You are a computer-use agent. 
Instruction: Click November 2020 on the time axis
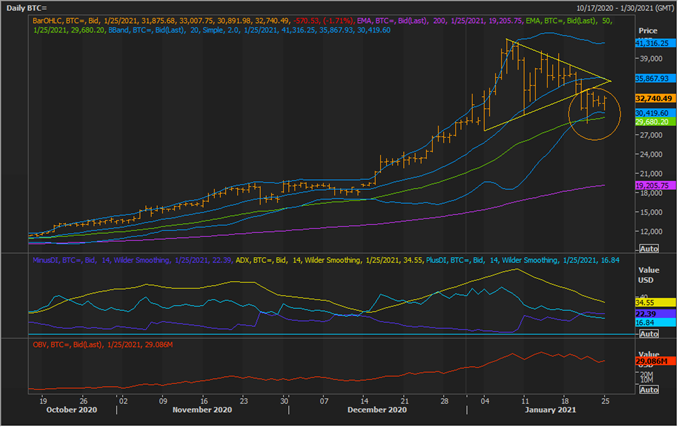pyautogui.click(x=202, y=410)
